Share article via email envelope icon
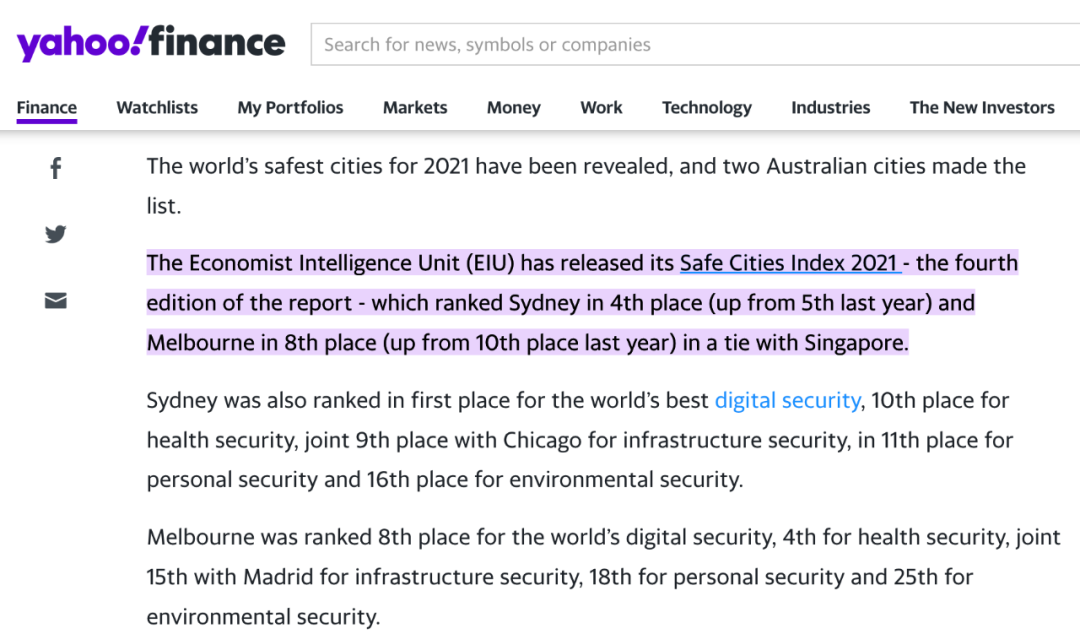The image size is (1080, 634). point(56,300)
